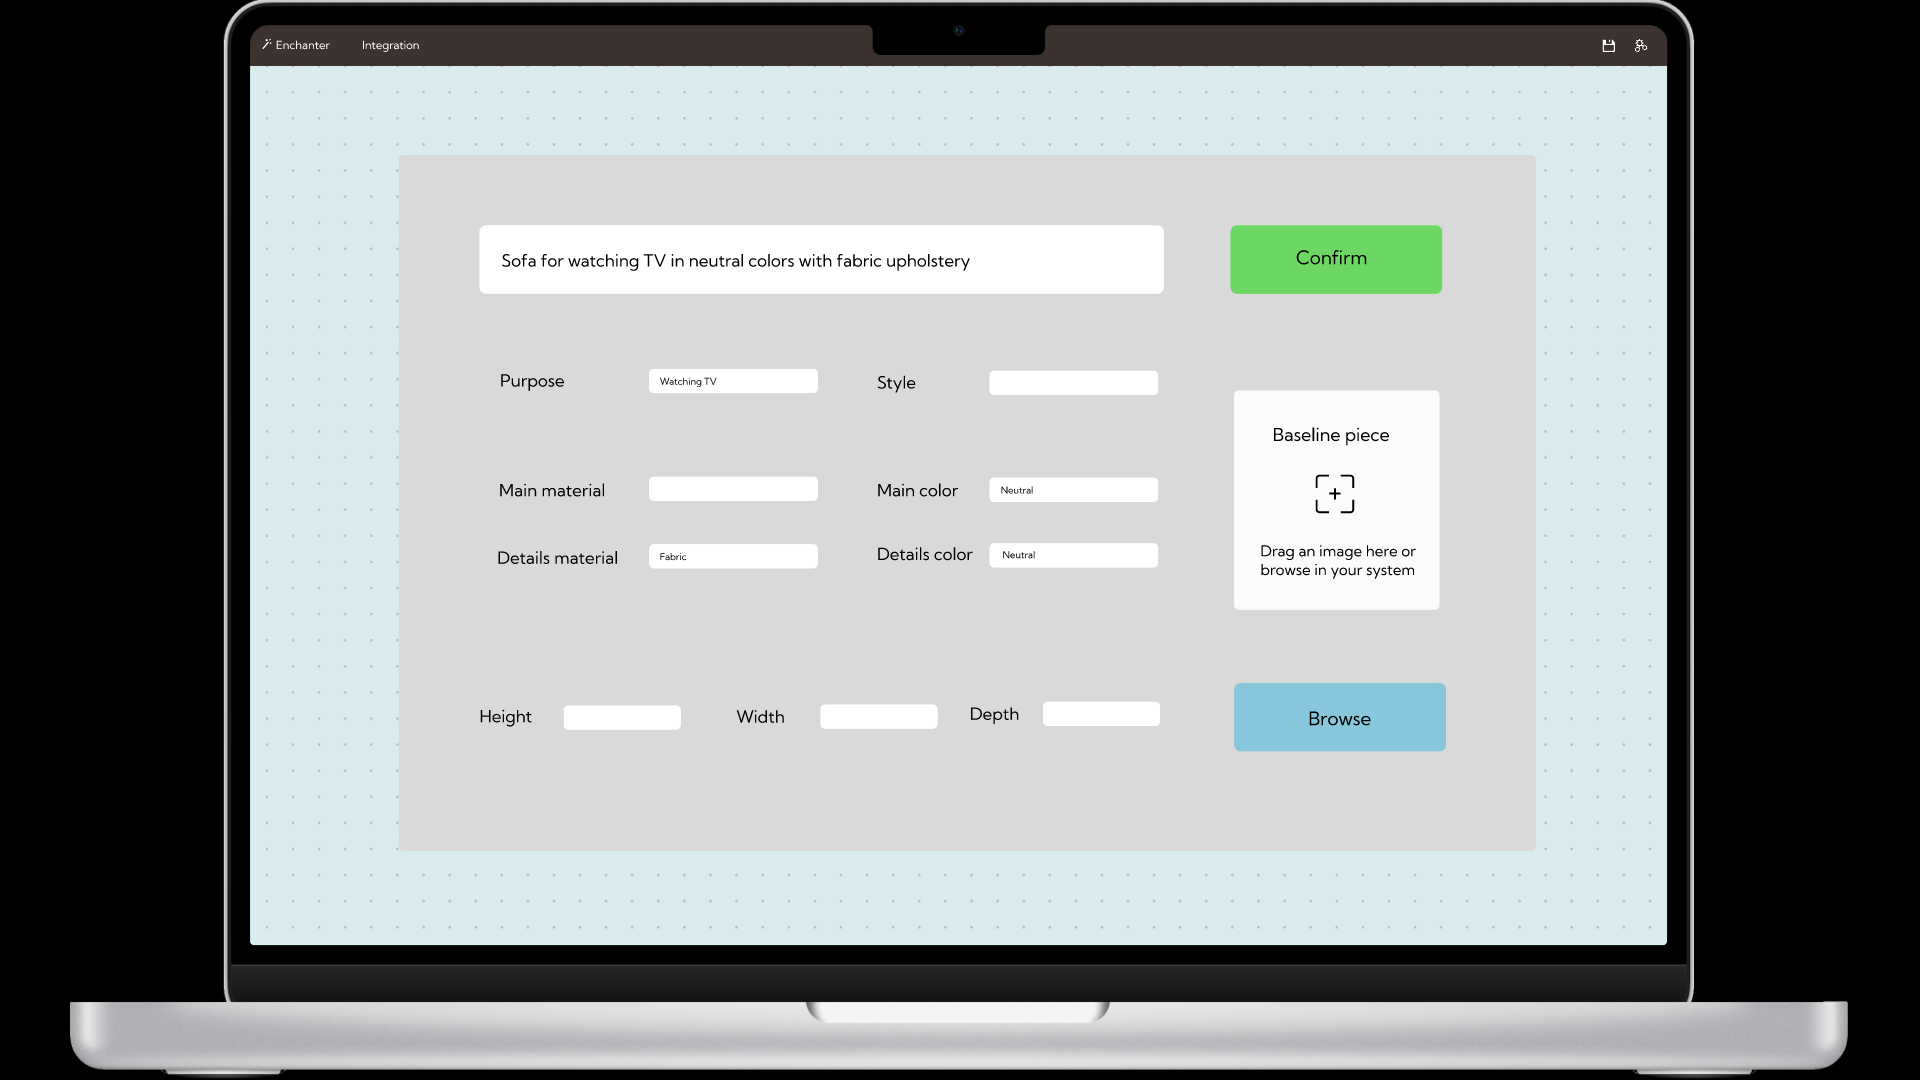Click the Enchanter app icon in menu bar
Viewport: 1920px width, 1080px height.
coord(269,45)
